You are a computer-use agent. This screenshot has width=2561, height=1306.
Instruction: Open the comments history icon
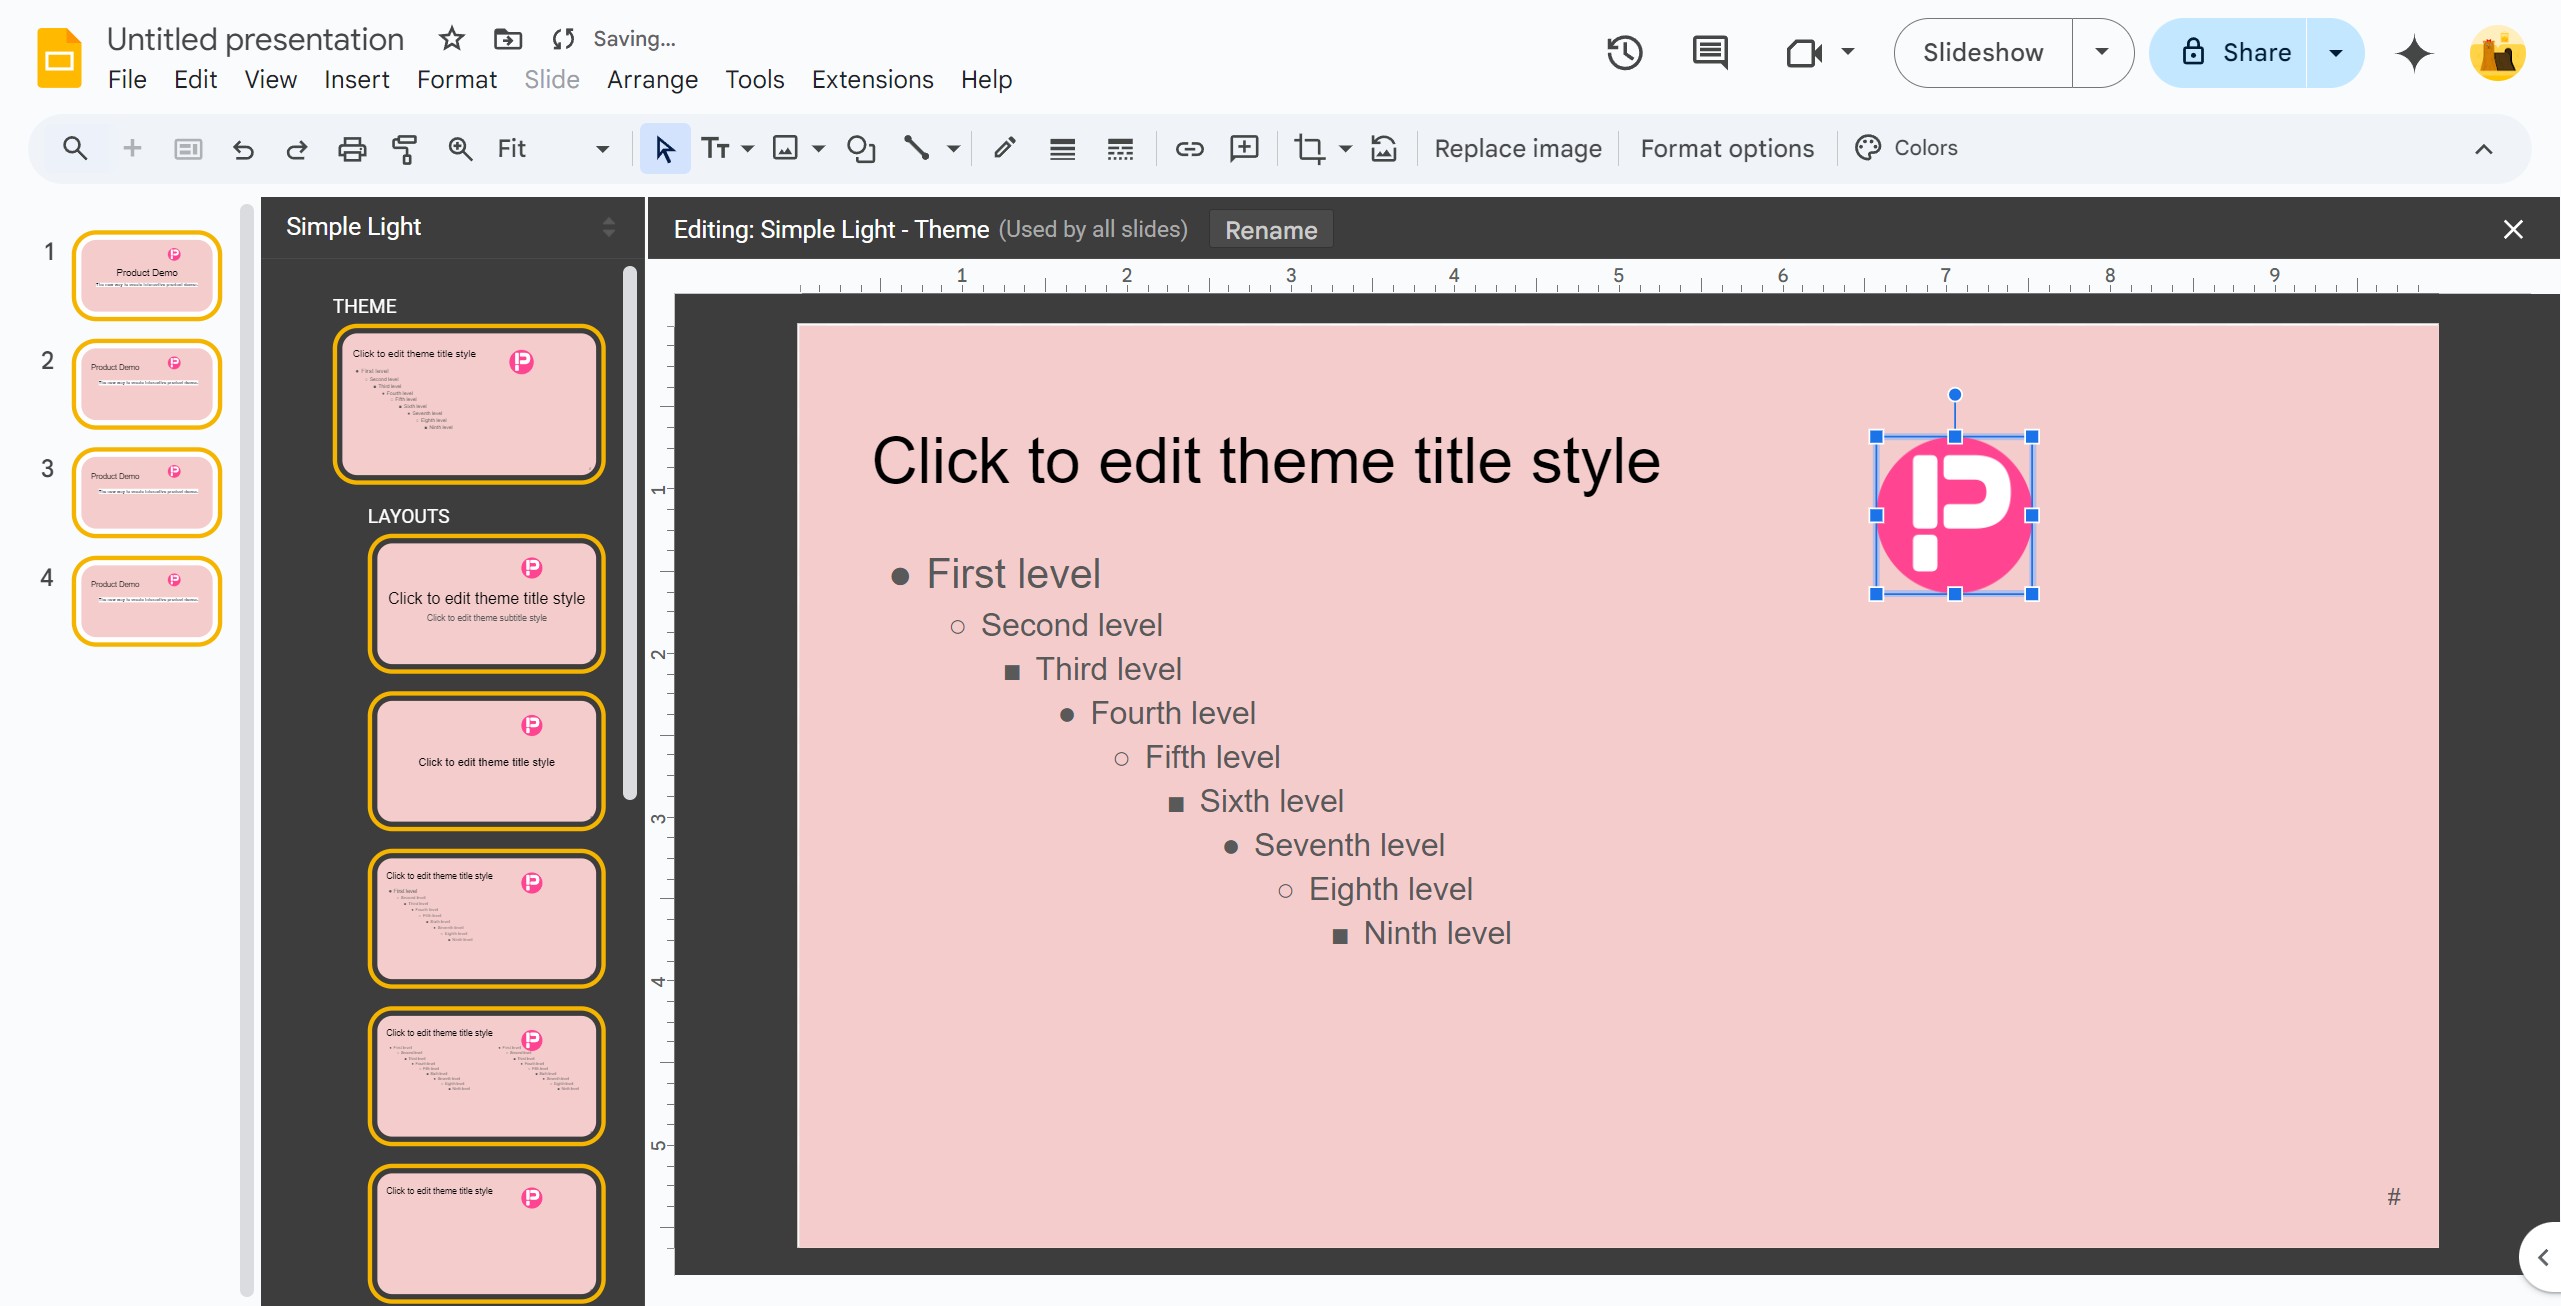pyautogui.click(x=1710, y=52)
